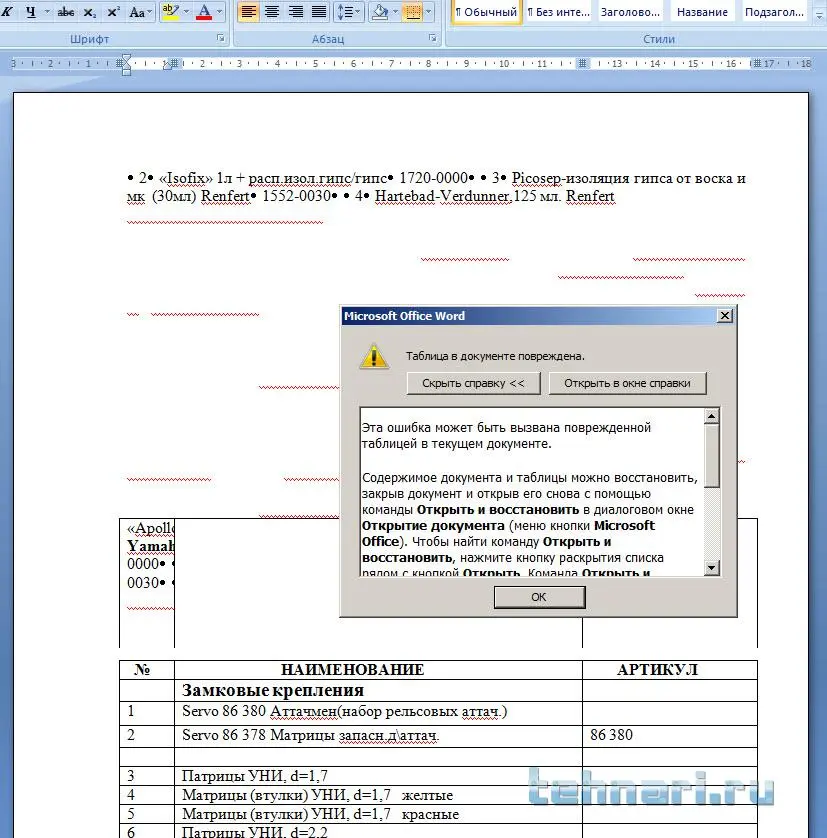Toggle strikethrough text formatting
The height and width of the screenshot is (838, 827).
[66, 11]
